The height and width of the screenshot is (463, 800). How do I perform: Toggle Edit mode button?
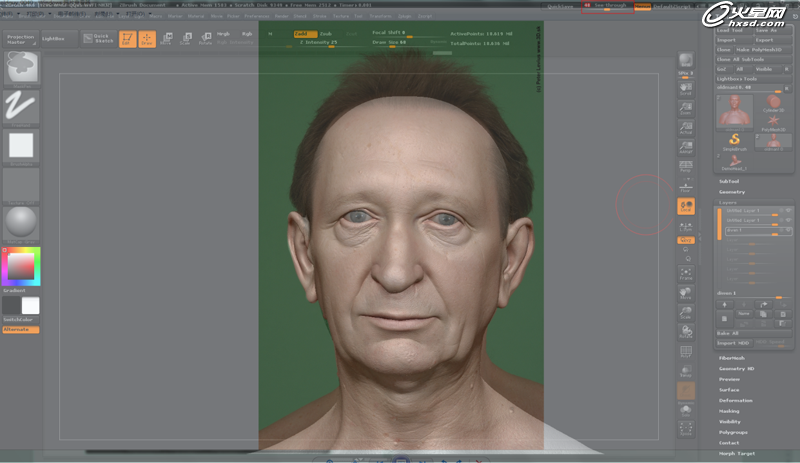click(128, 39)
